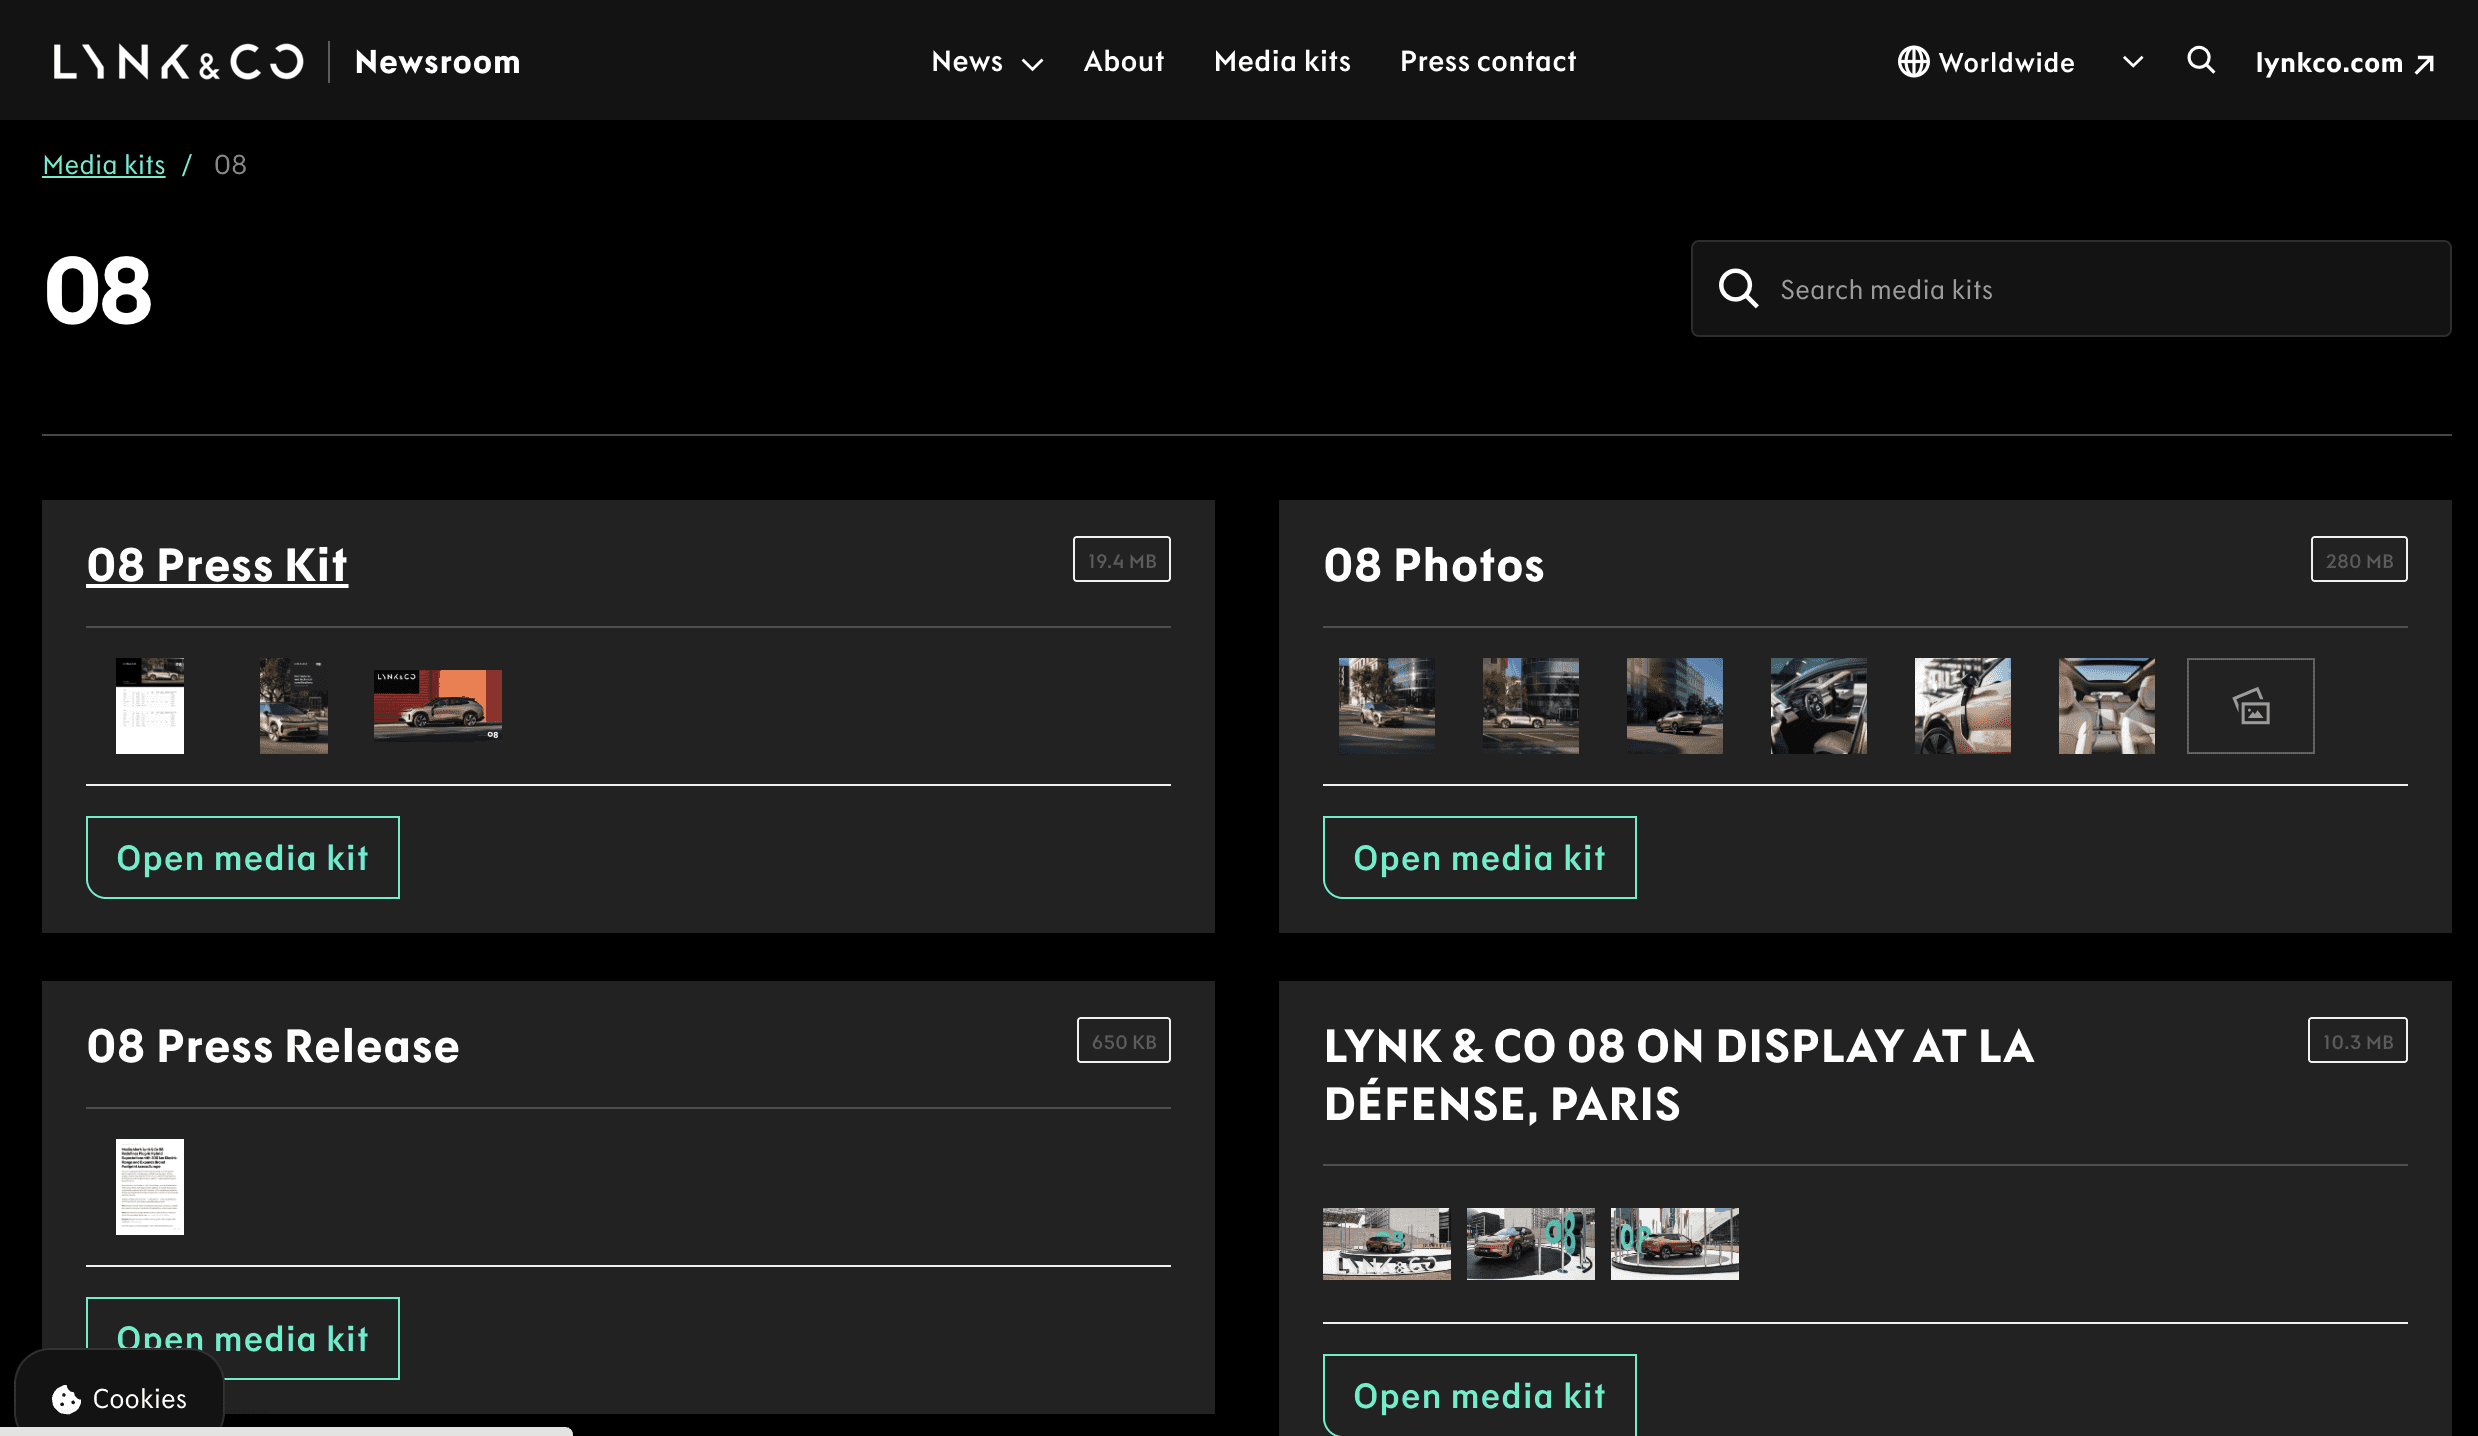Viewport: 2478px width, 1436px height.
Task: Click the second thumbnail in La Défense kit
Action: coord(1531,1244)
